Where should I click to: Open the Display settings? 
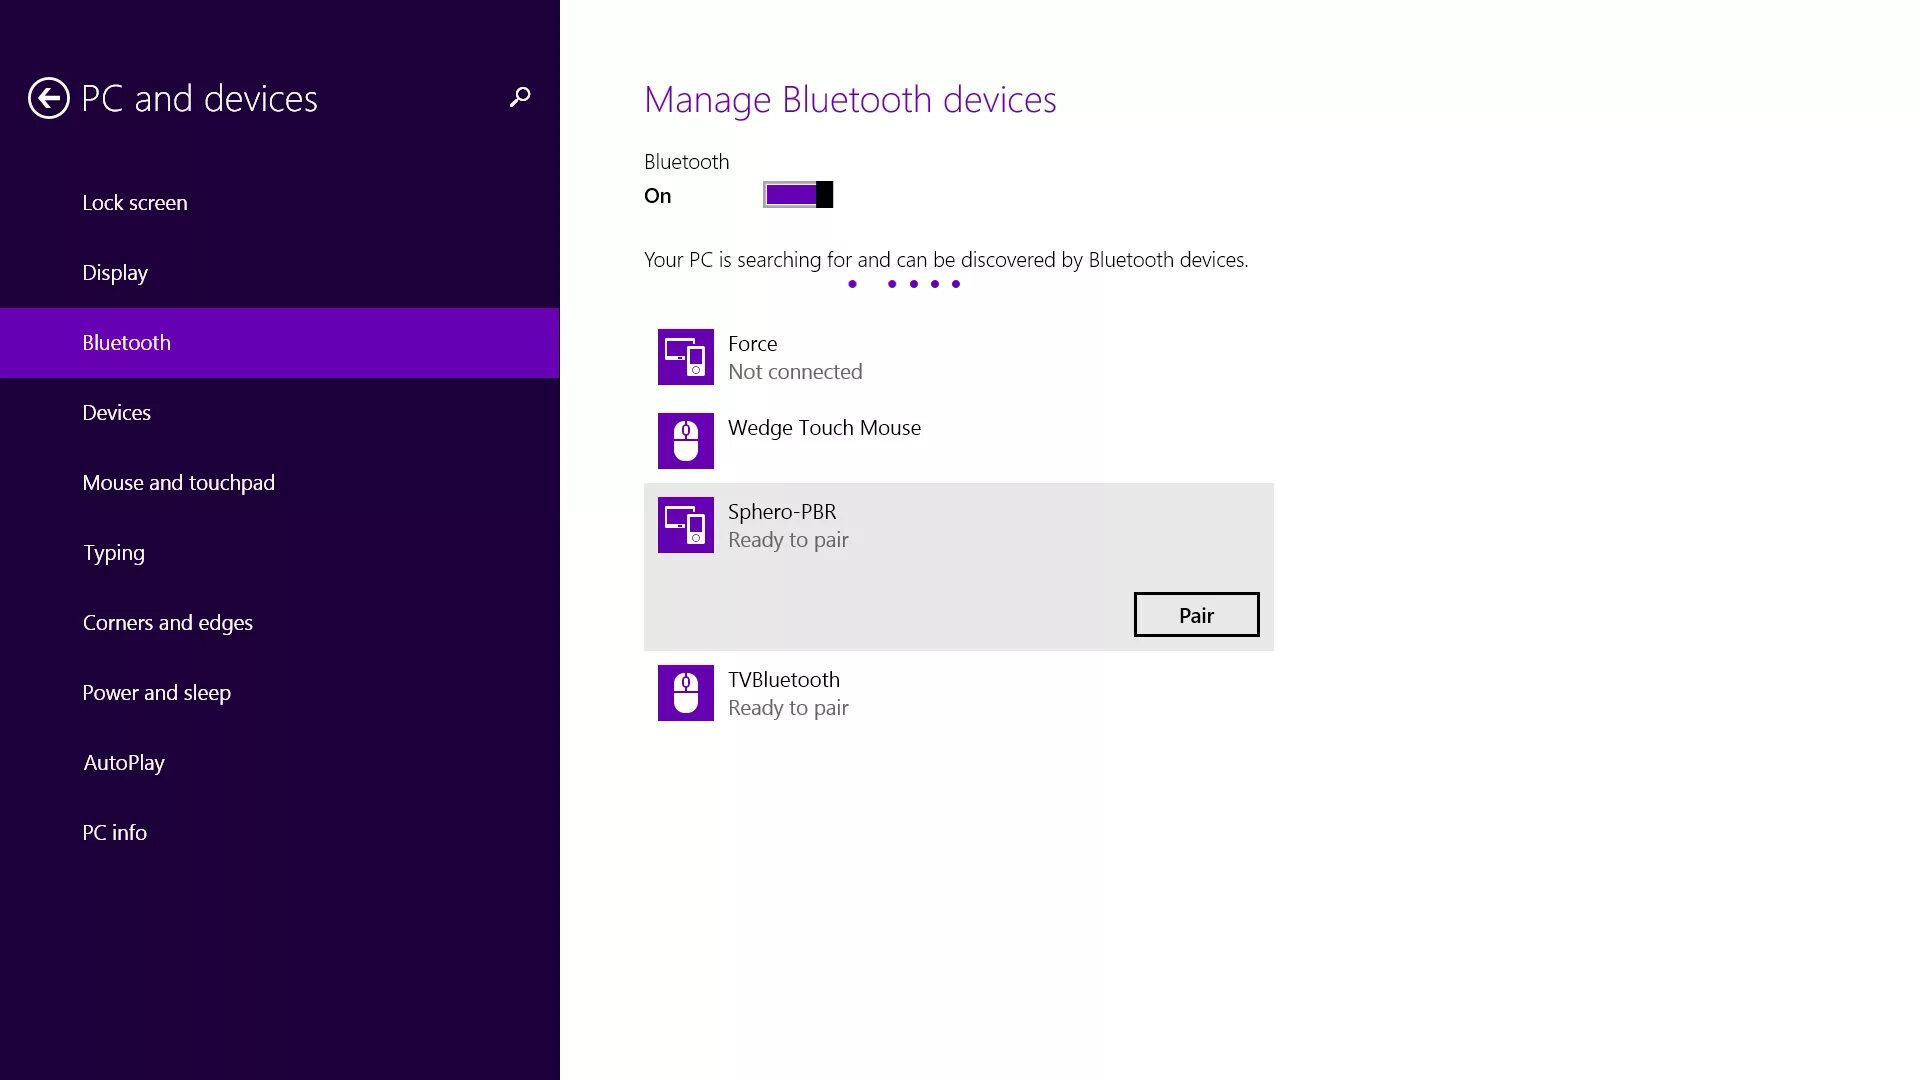[115, 272]
